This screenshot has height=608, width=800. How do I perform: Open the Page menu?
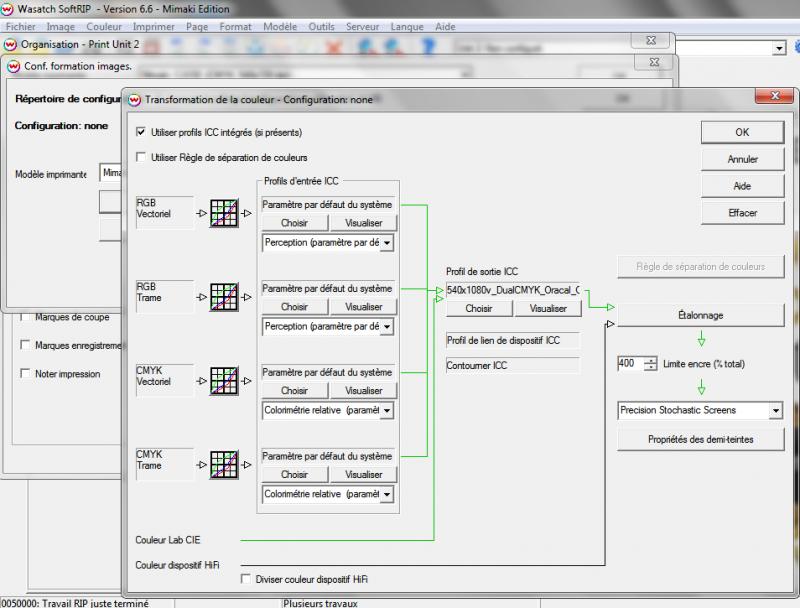[x=197, y=27]
